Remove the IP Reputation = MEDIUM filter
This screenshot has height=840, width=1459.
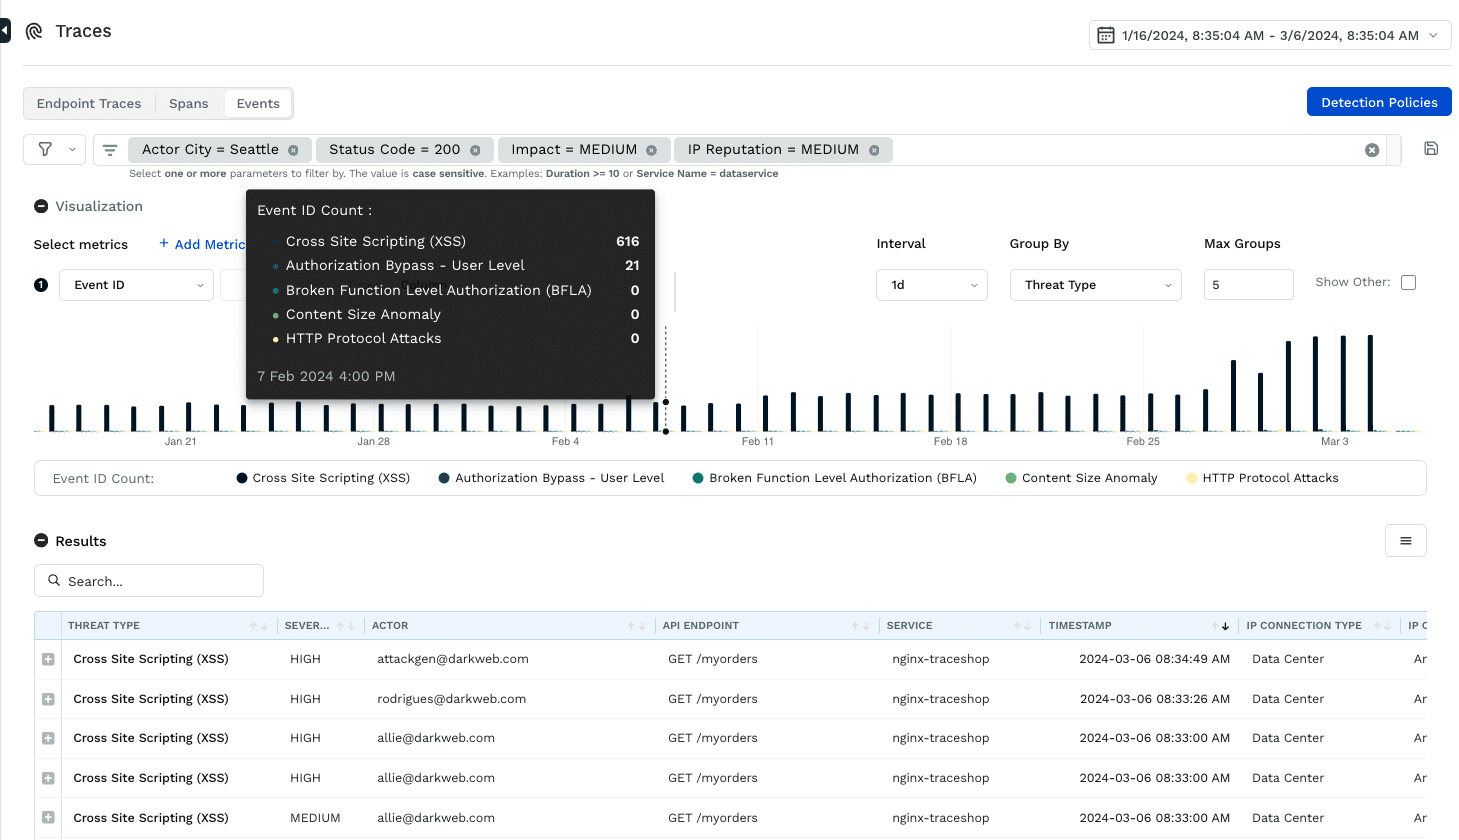click(874, 150)
